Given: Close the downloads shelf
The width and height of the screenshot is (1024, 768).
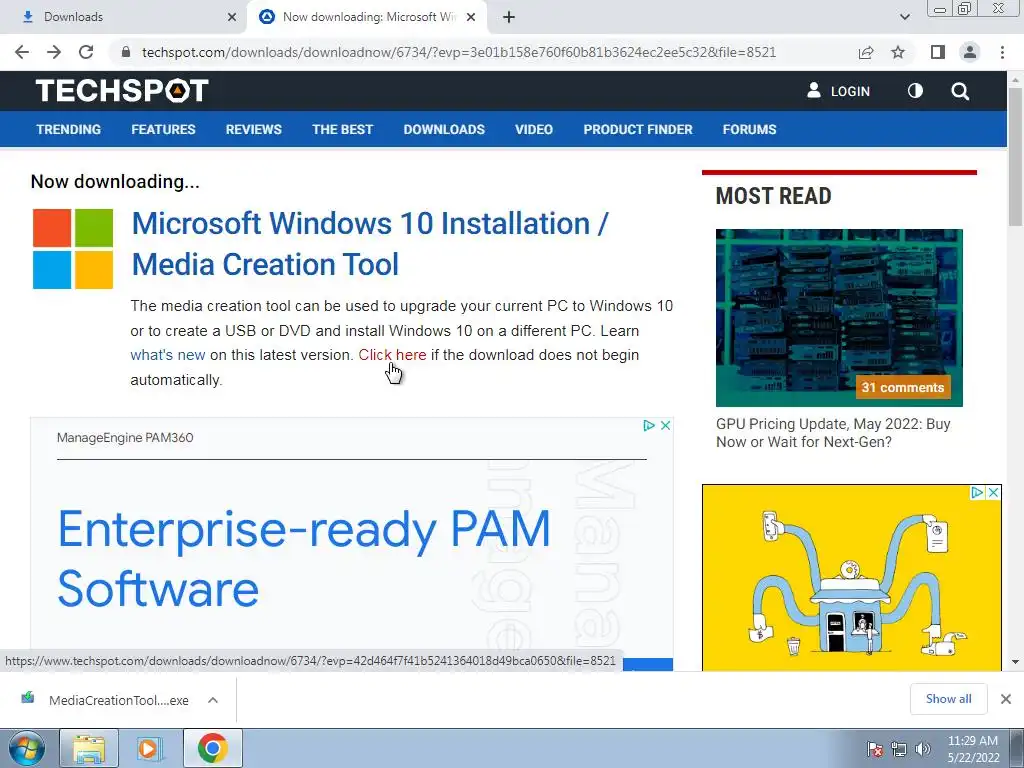Looking at the screenshot, I should point(1006,699).
